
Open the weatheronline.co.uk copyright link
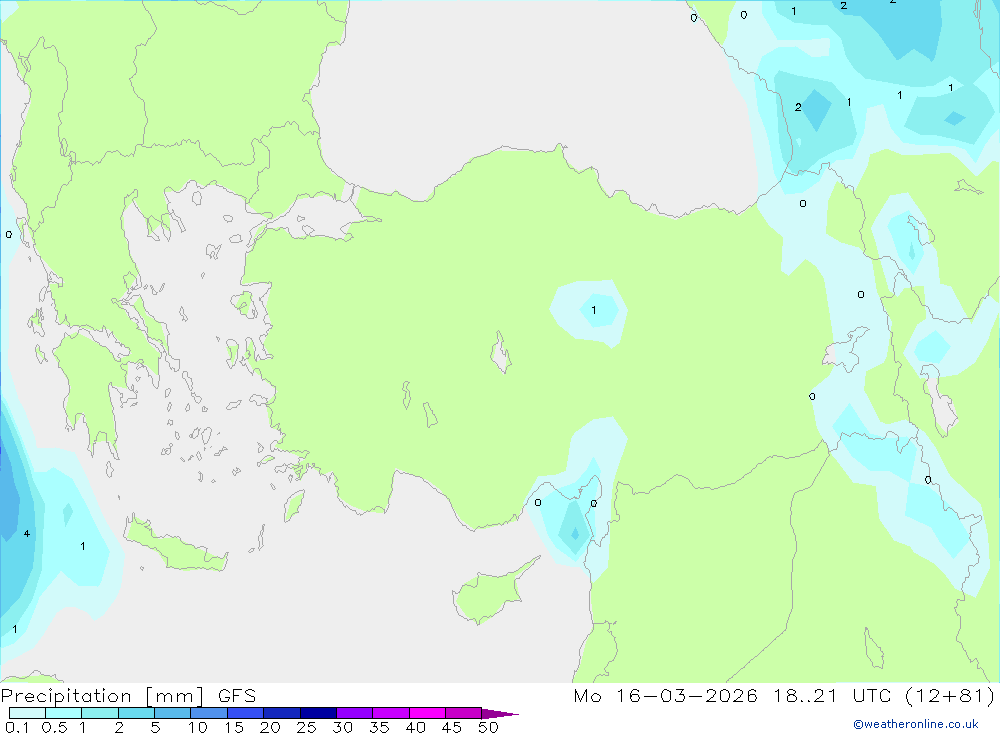tap(916, 724)
